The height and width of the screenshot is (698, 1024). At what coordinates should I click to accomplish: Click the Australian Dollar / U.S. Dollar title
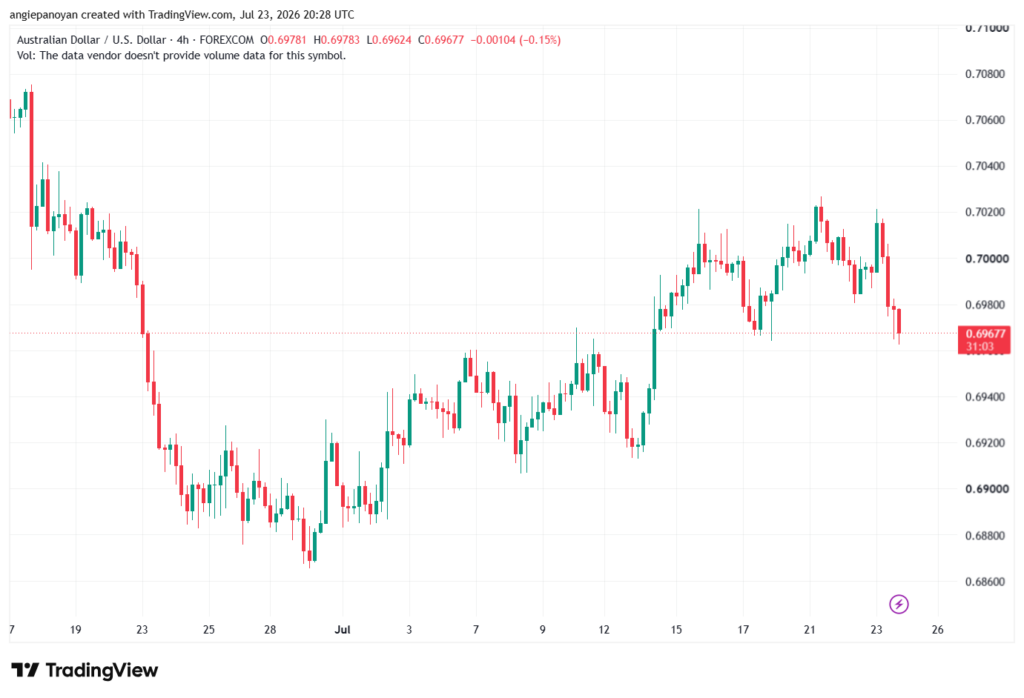[91, 40]
